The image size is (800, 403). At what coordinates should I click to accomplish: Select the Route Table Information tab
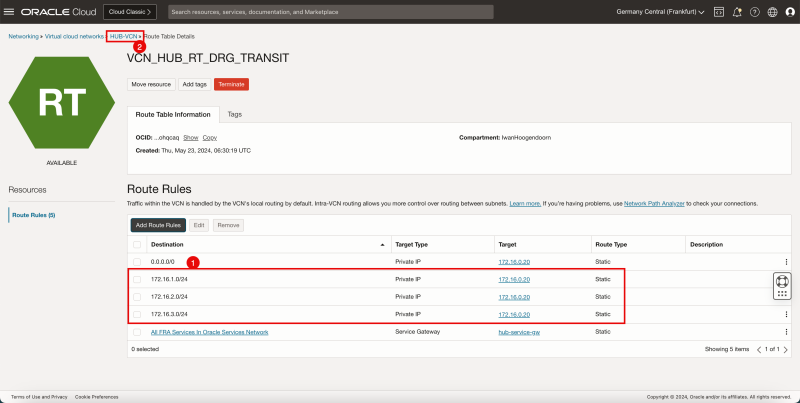pos(173,114)
